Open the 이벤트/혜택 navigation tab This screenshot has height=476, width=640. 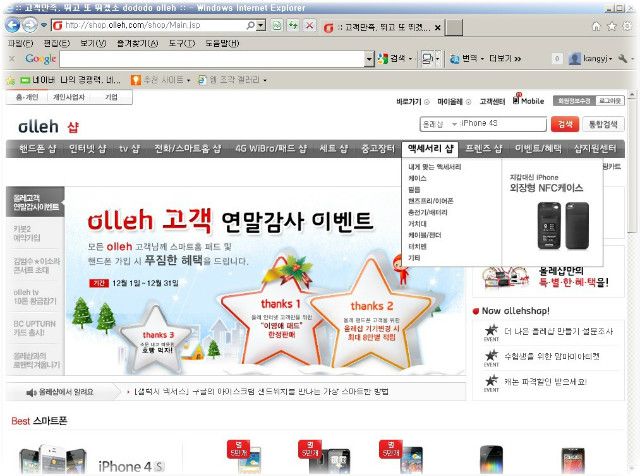click(x=538, y=149)
